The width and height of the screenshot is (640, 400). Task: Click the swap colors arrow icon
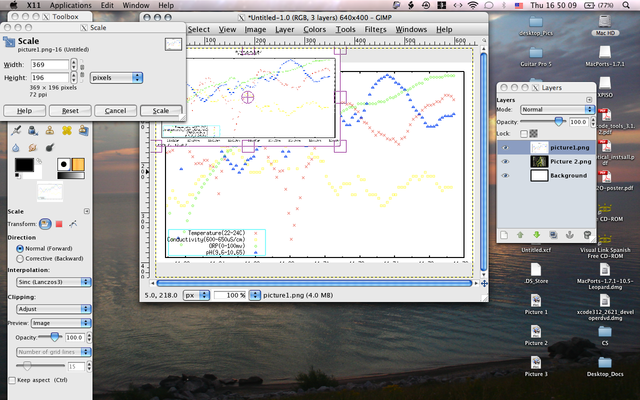(x=39, y=161)
